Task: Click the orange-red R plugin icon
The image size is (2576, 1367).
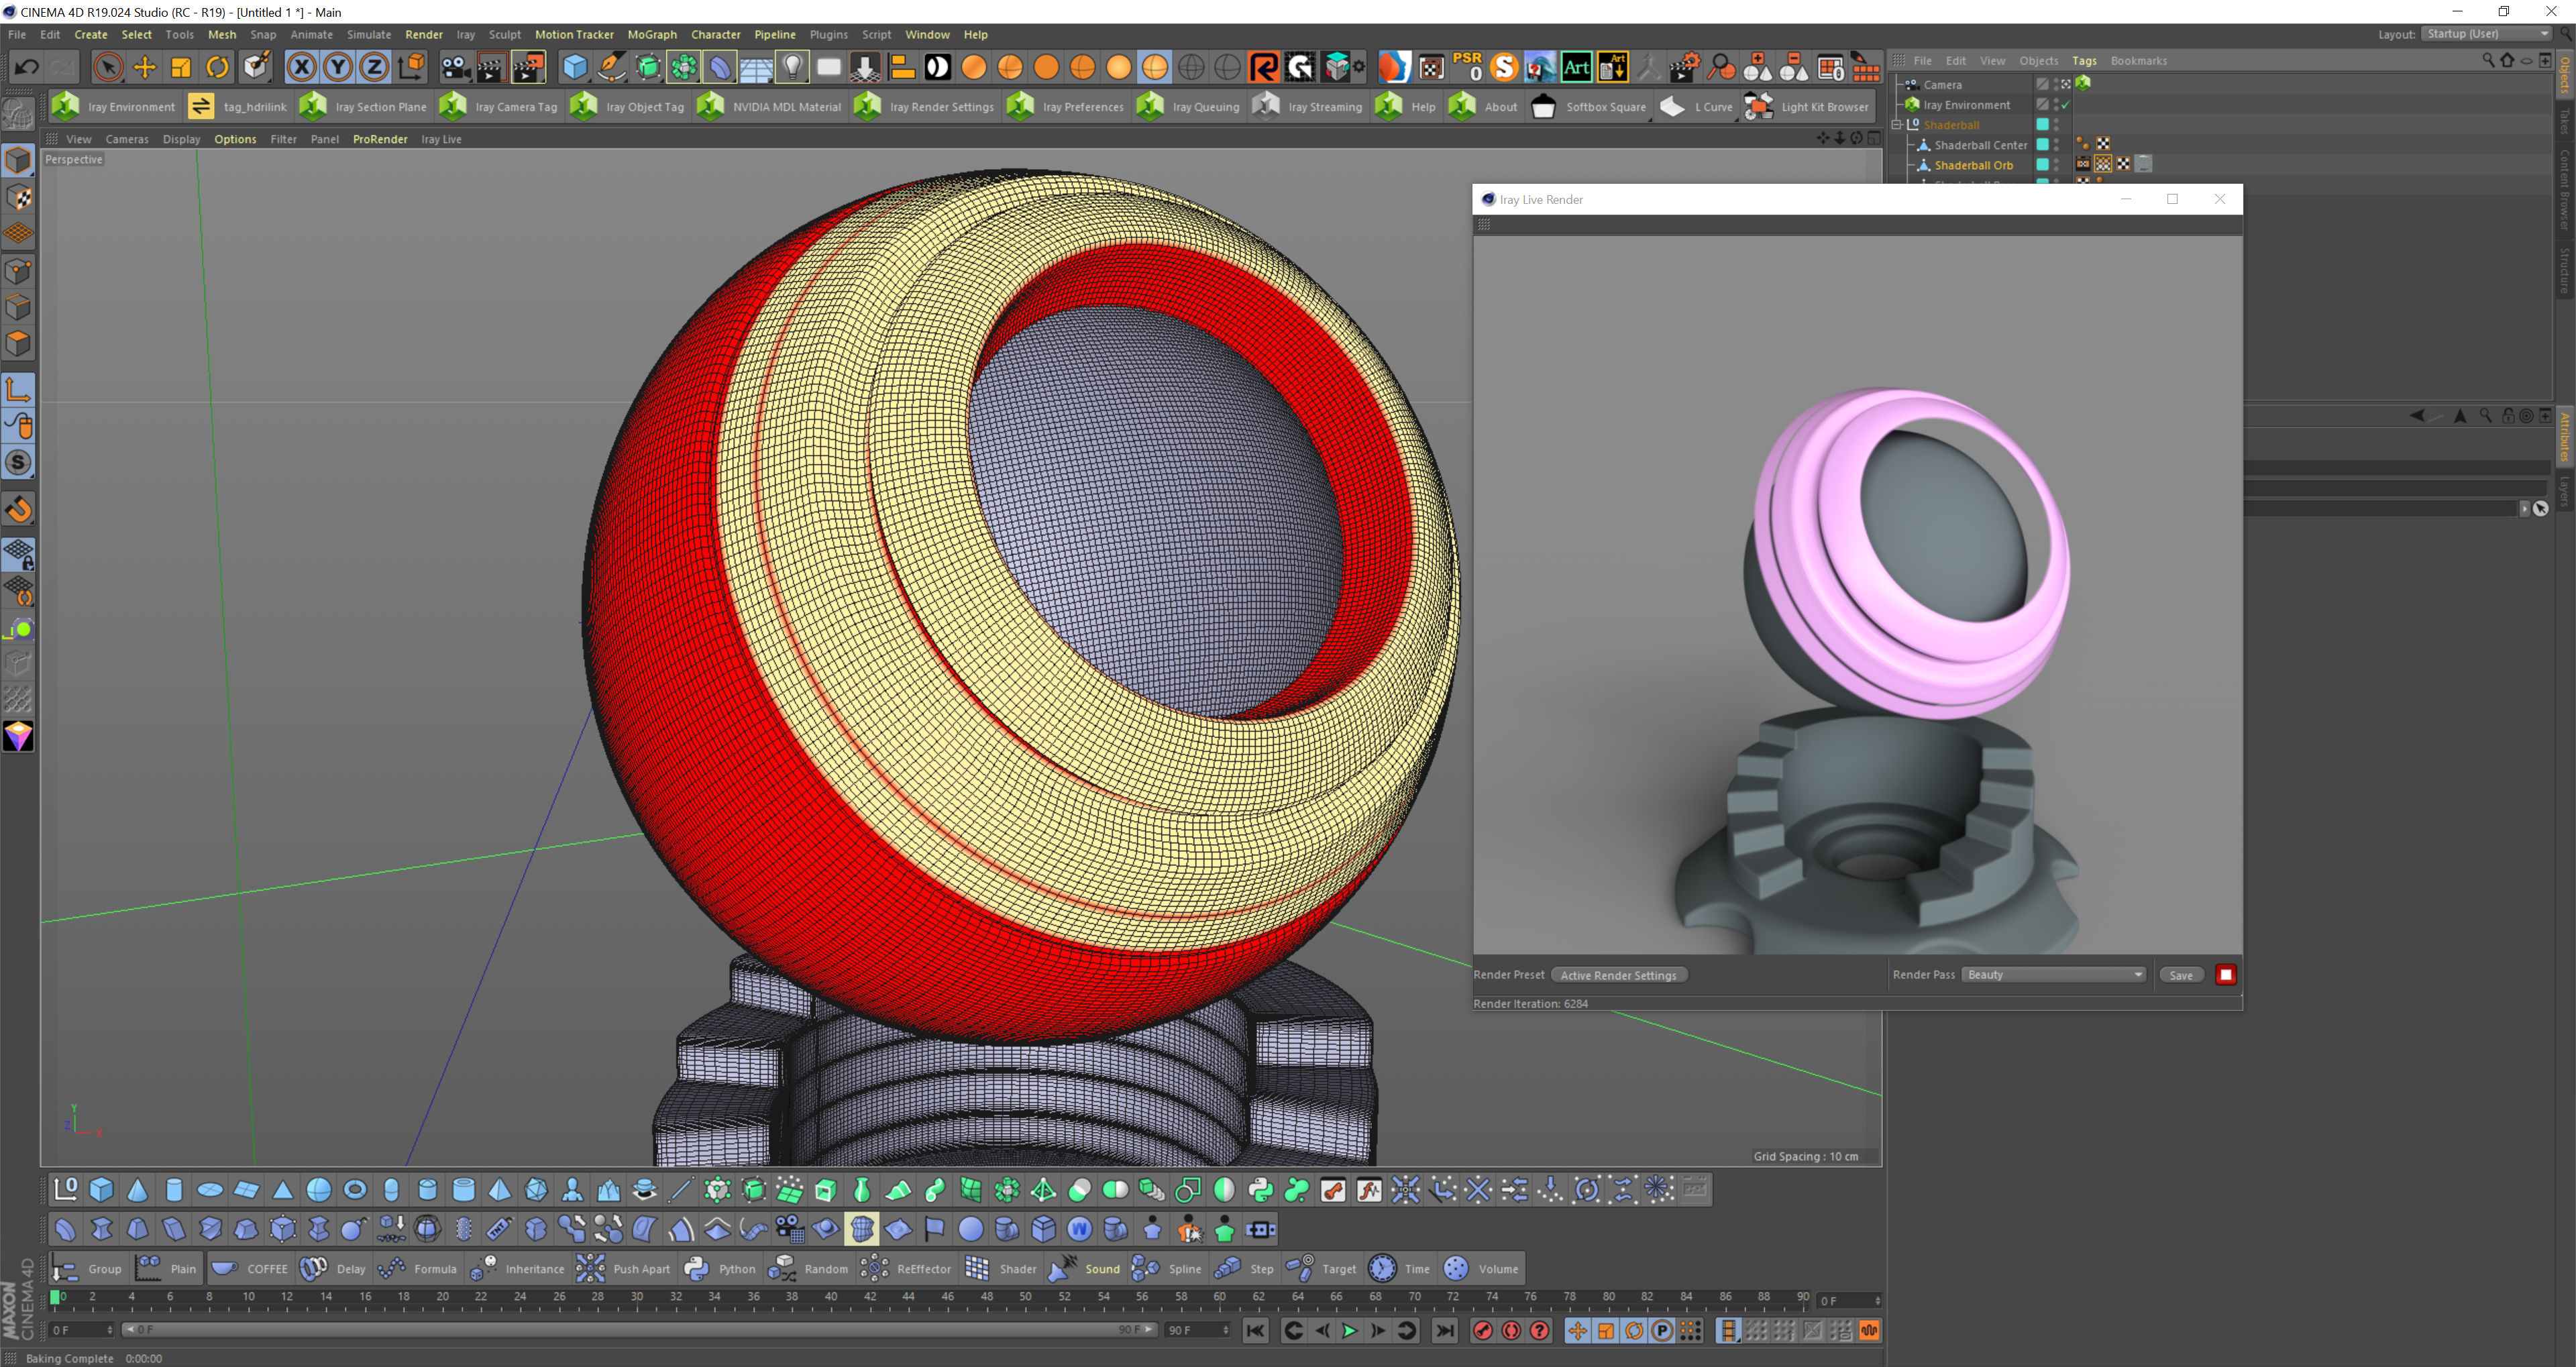Action: [1264, 67]
